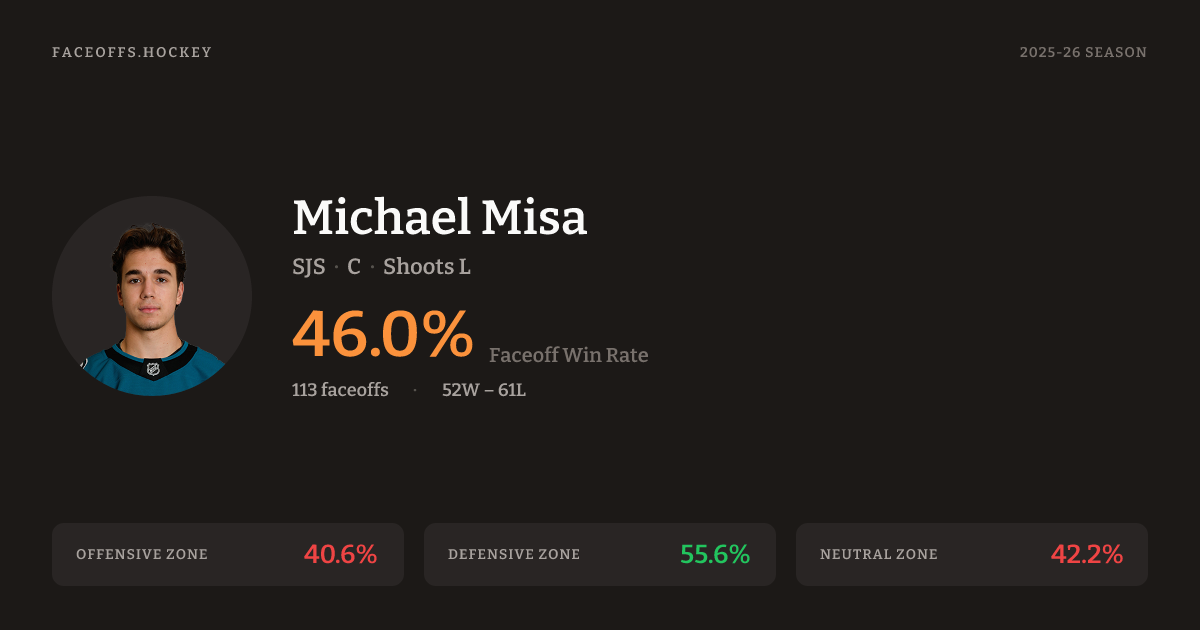The height and width of the screenshot is (630, 1200).
Task: Select the 42.2% neutral zone value
Action: (x=1086, y=554)
